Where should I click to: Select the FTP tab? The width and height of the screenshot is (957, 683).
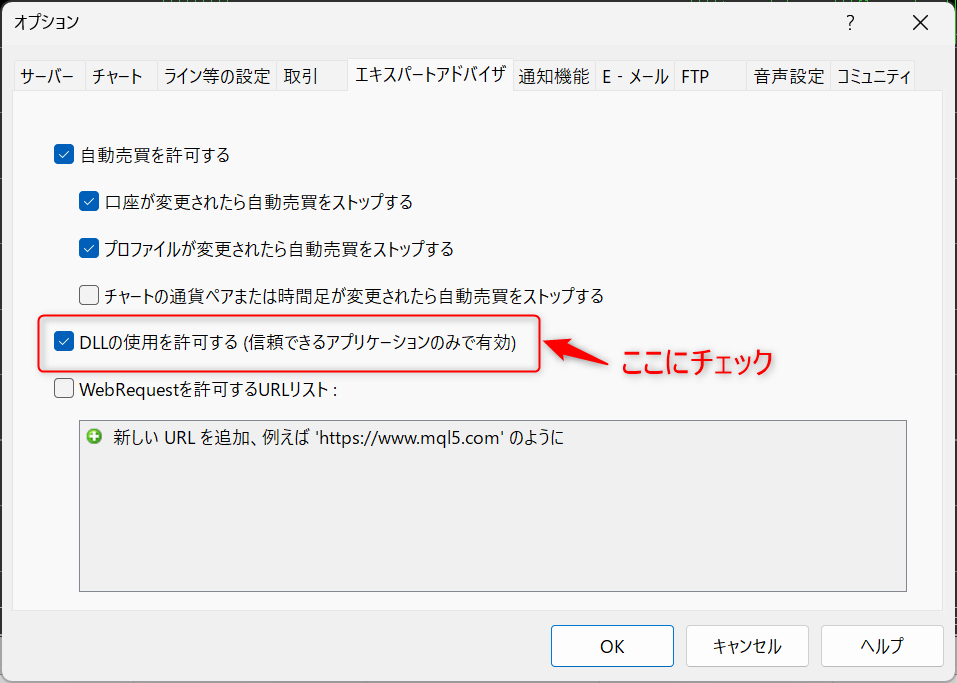[695, 76]
